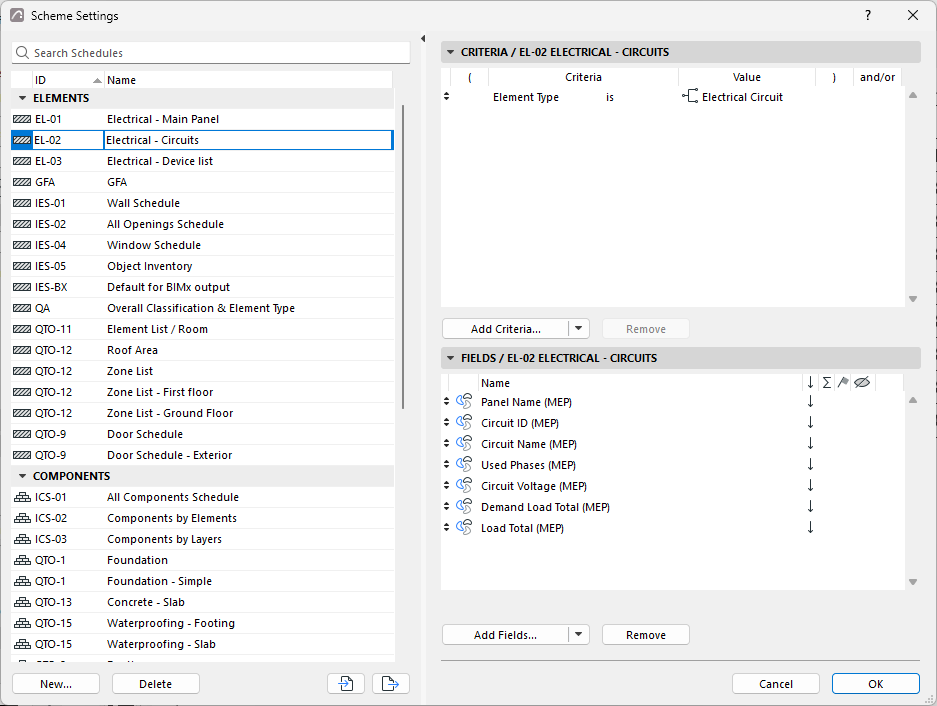The height and width of the screenshot is (706, 937).
Task: Click the help question mark icon
Action: coord(868,16)
